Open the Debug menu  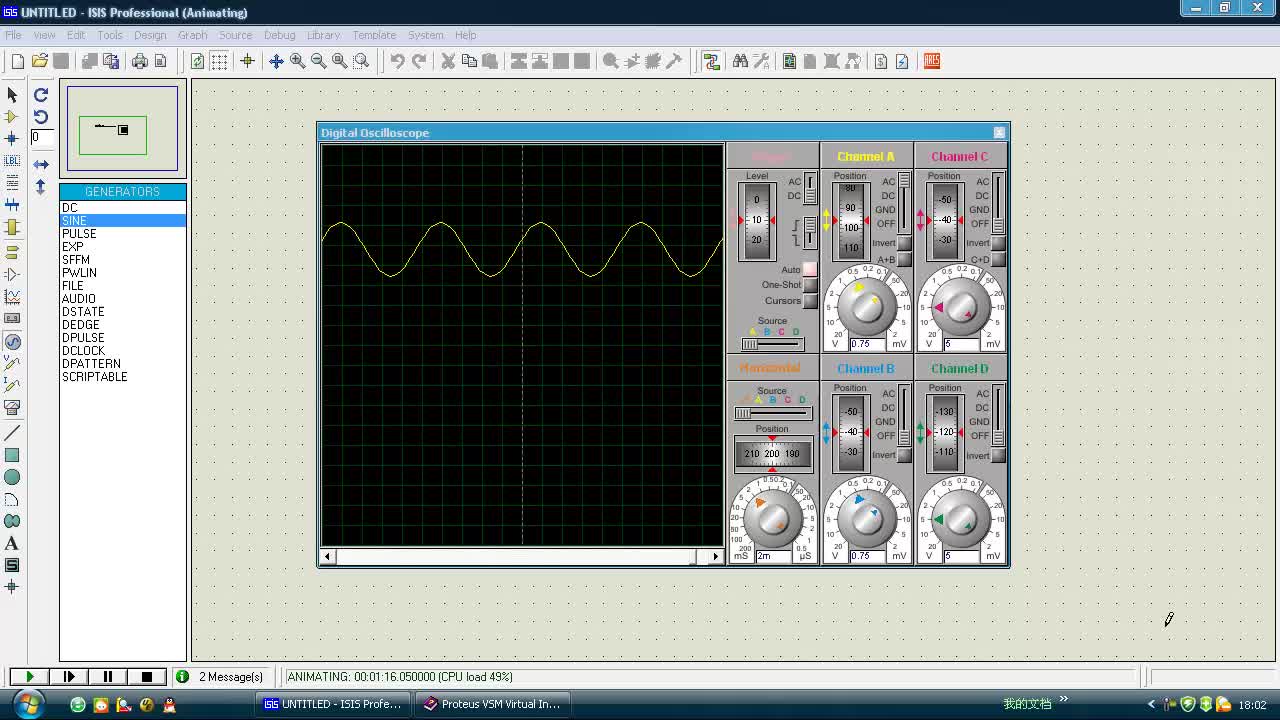click(279, 35)
